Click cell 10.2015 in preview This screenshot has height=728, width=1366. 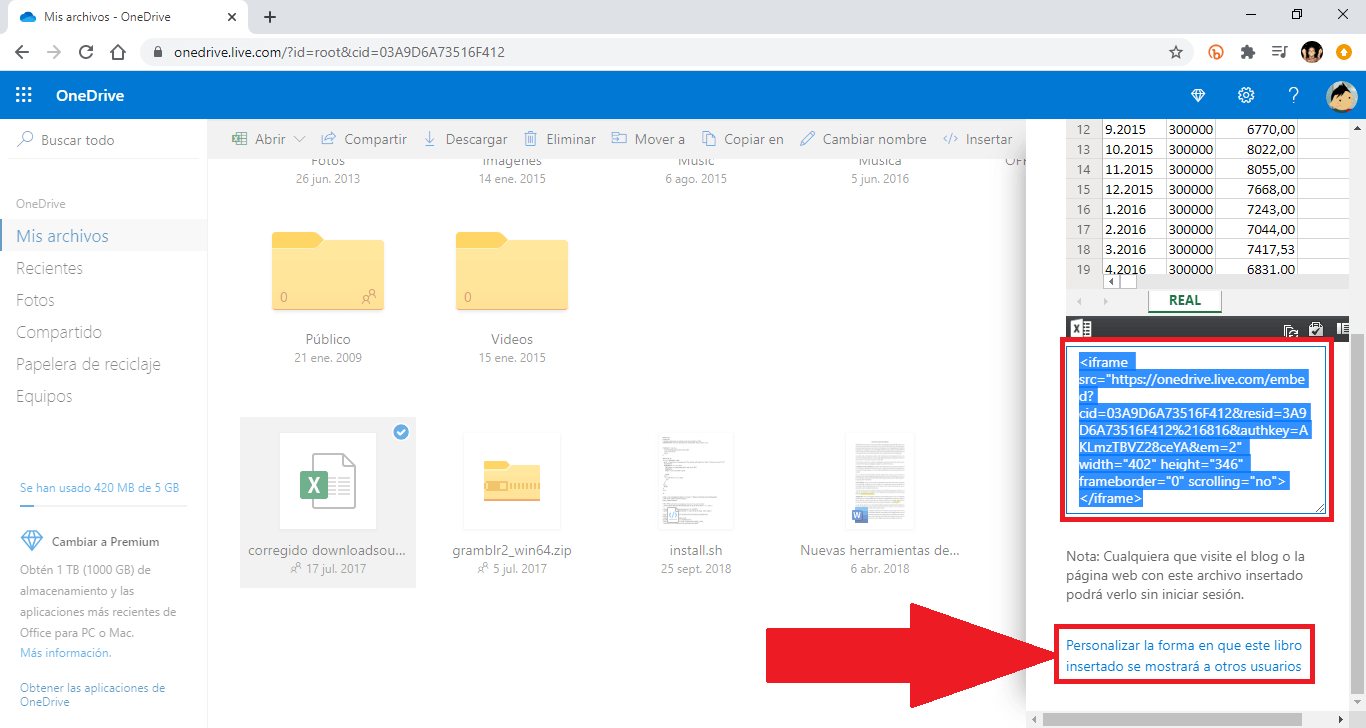(1132, 149)
